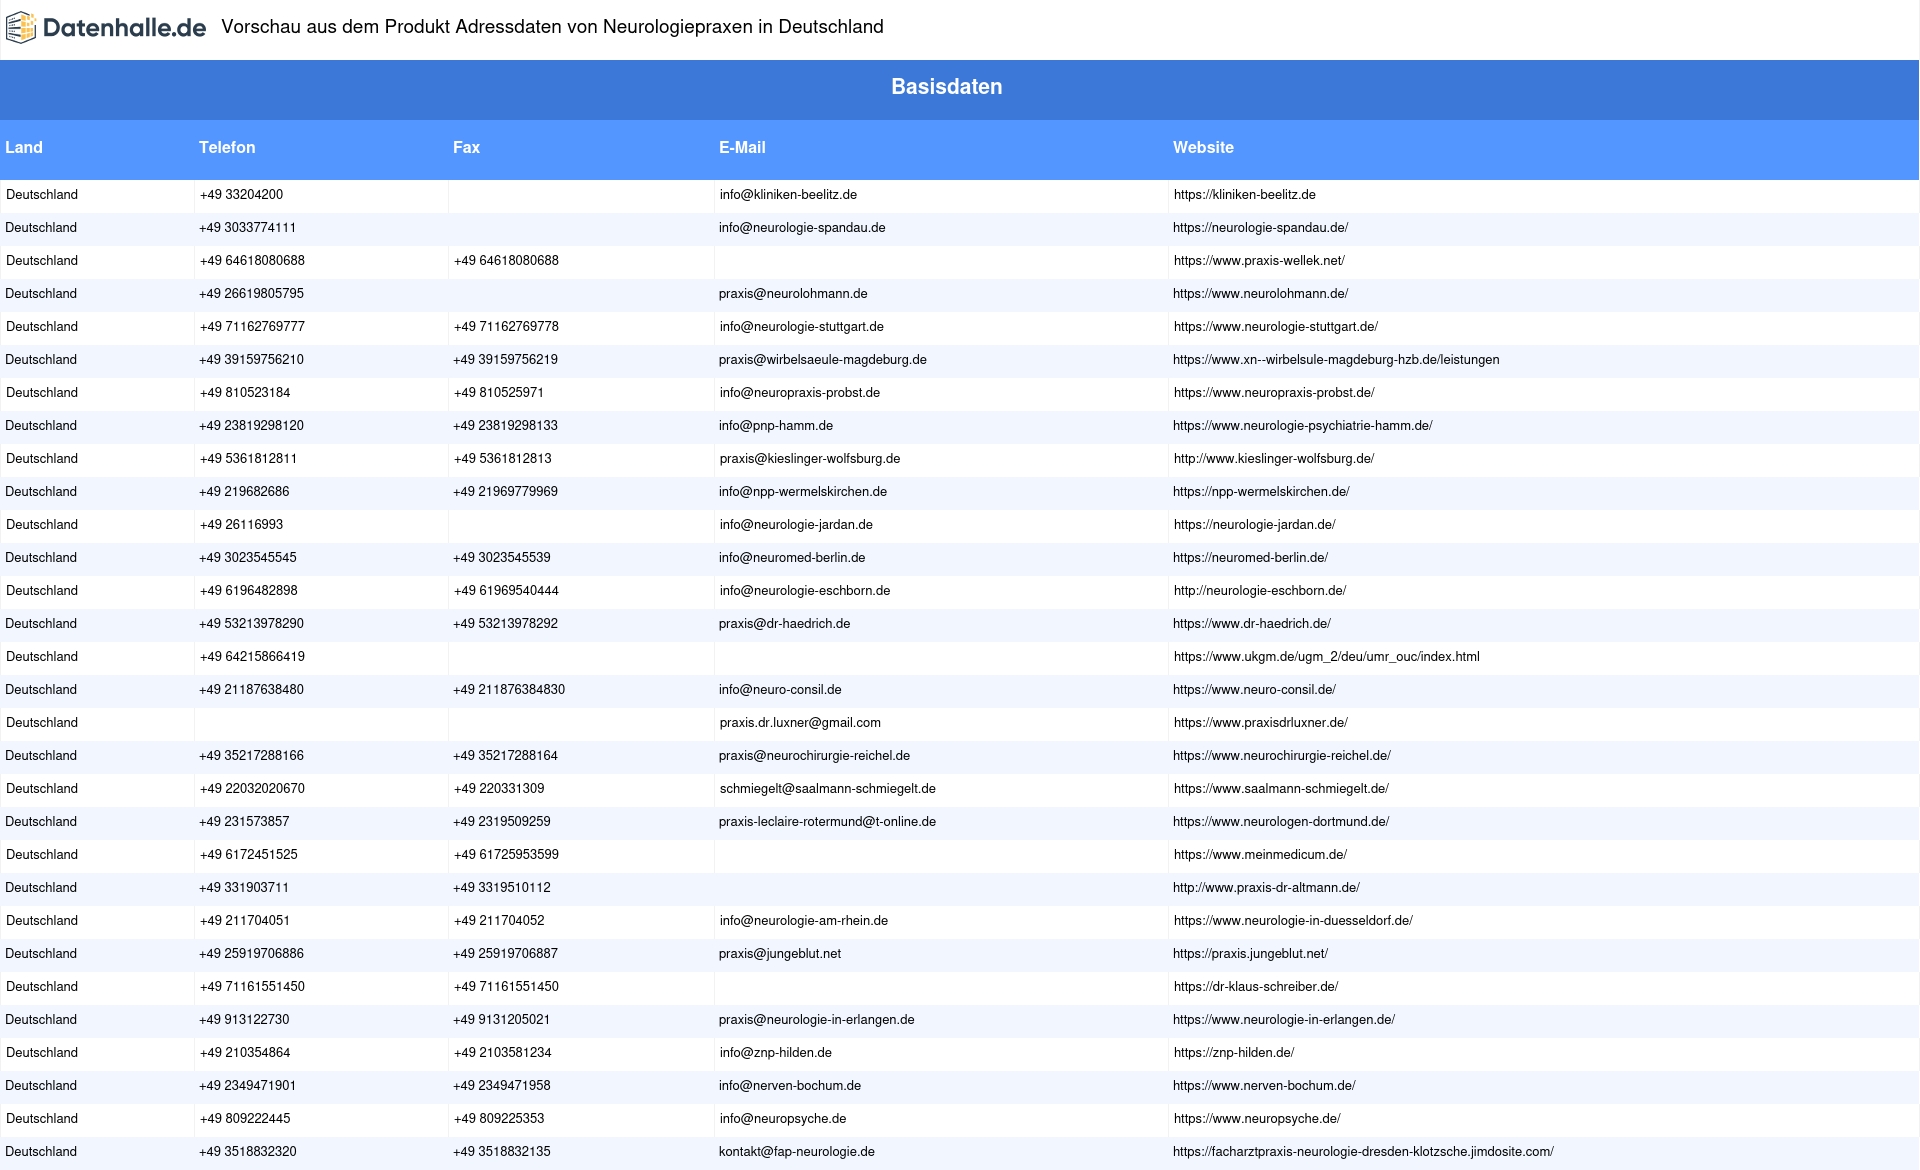Open website https://neurologie-spandau.de/

pos(1260,228)
